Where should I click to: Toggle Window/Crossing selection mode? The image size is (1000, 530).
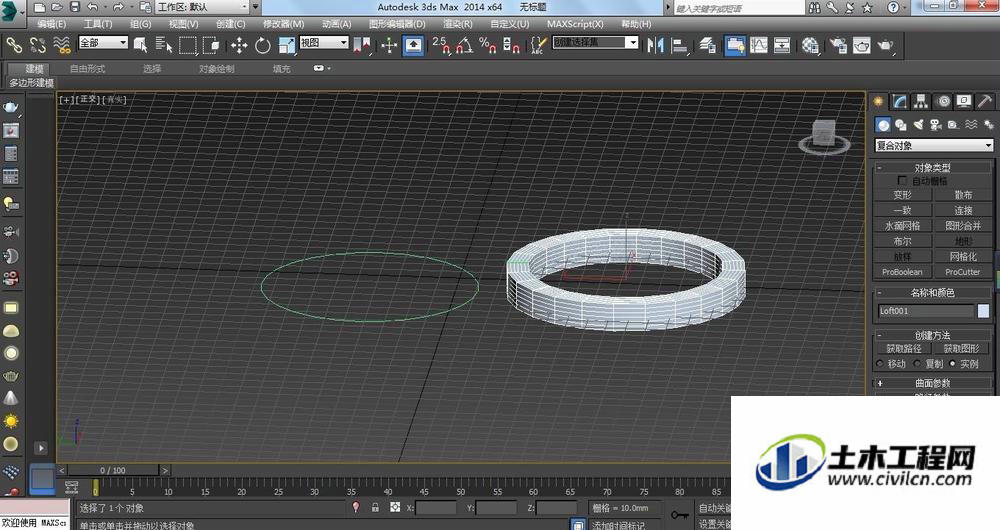[210, 45]
